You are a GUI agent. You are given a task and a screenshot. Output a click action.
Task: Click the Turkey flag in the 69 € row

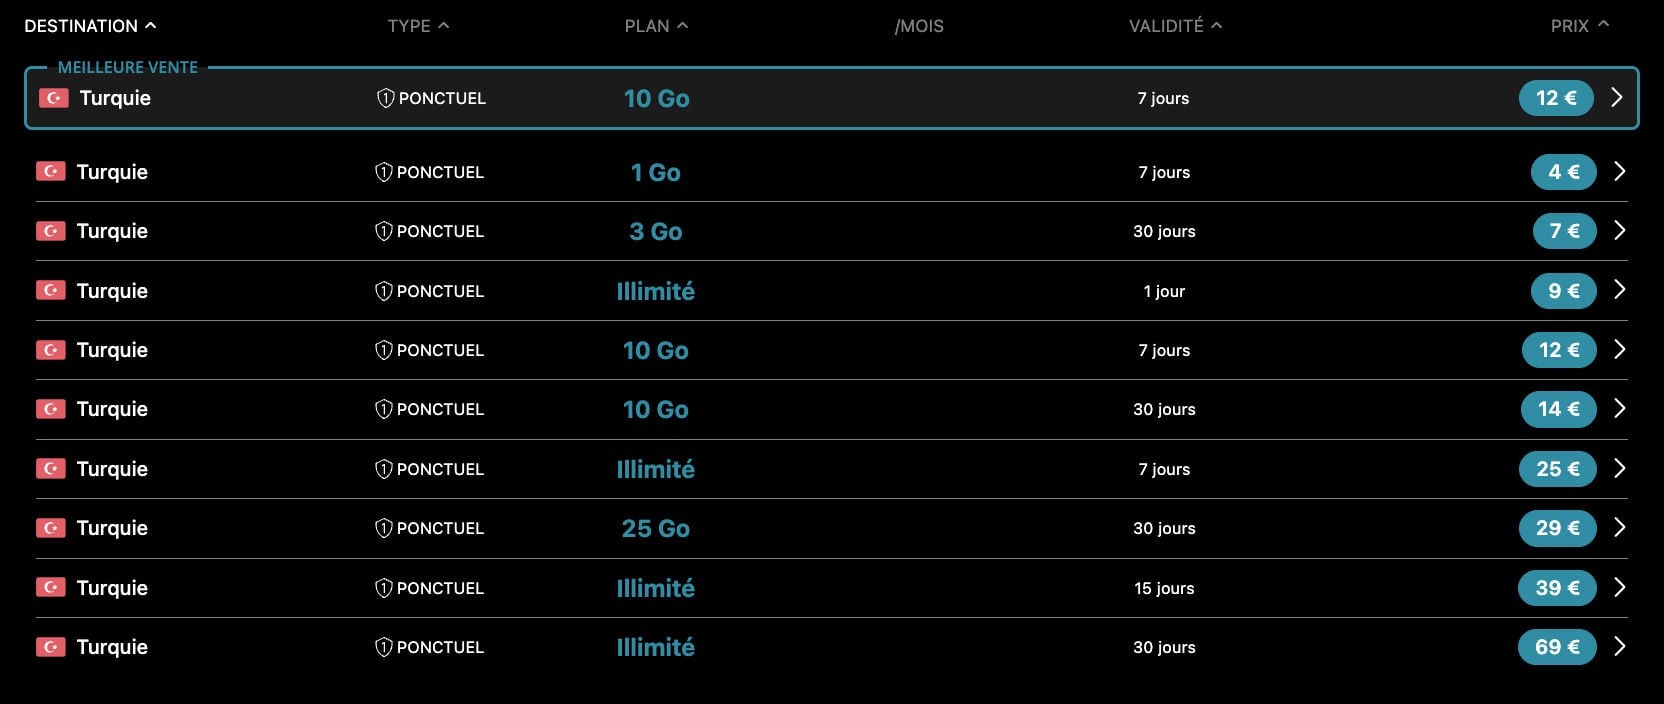pyautogui.click(x=51, y=647)
